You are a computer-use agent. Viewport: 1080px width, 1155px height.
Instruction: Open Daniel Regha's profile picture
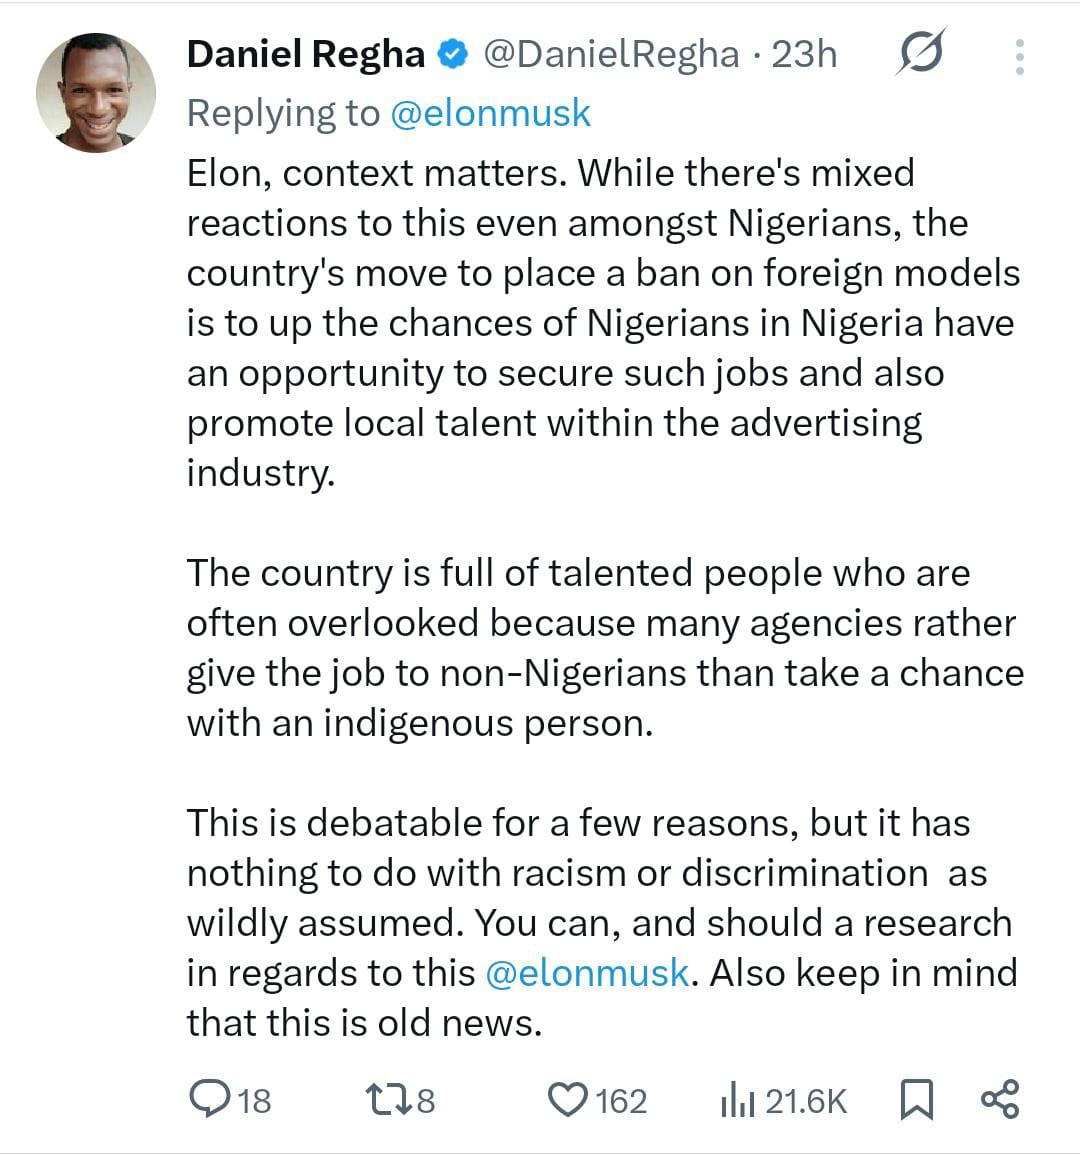(96, 92)
